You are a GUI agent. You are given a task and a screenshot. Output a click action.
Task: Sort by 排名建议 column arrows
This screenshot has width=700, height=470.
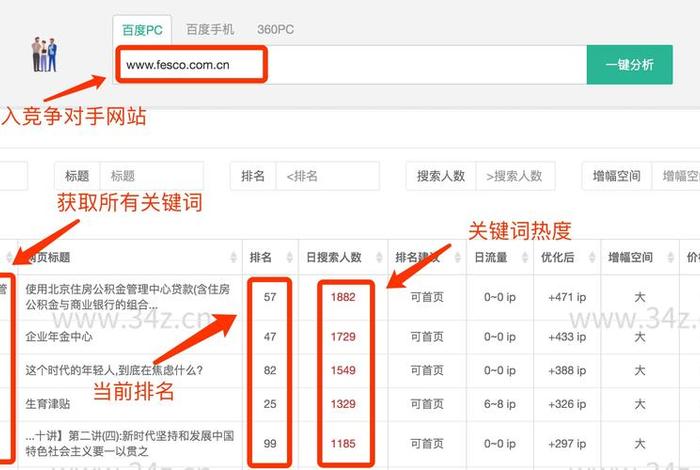point(457,257)
